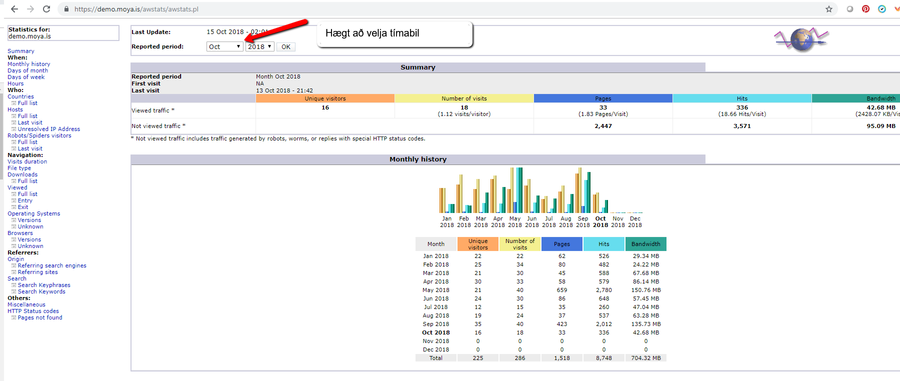
Task: Open Robots/Spiders visitors link
Action: (40, 135)
